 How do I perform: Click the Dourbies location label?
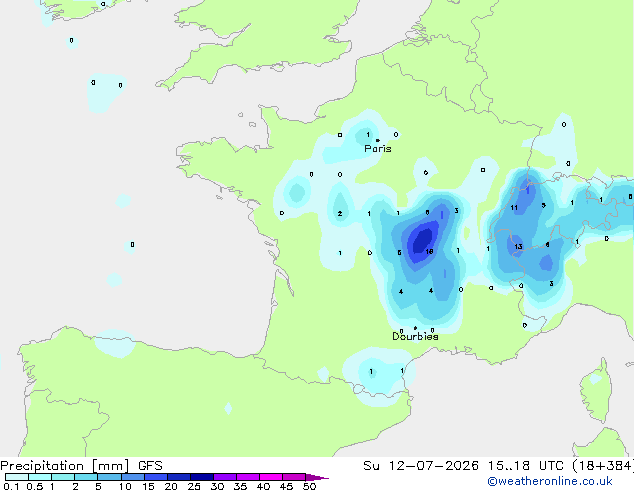(415, 336)
